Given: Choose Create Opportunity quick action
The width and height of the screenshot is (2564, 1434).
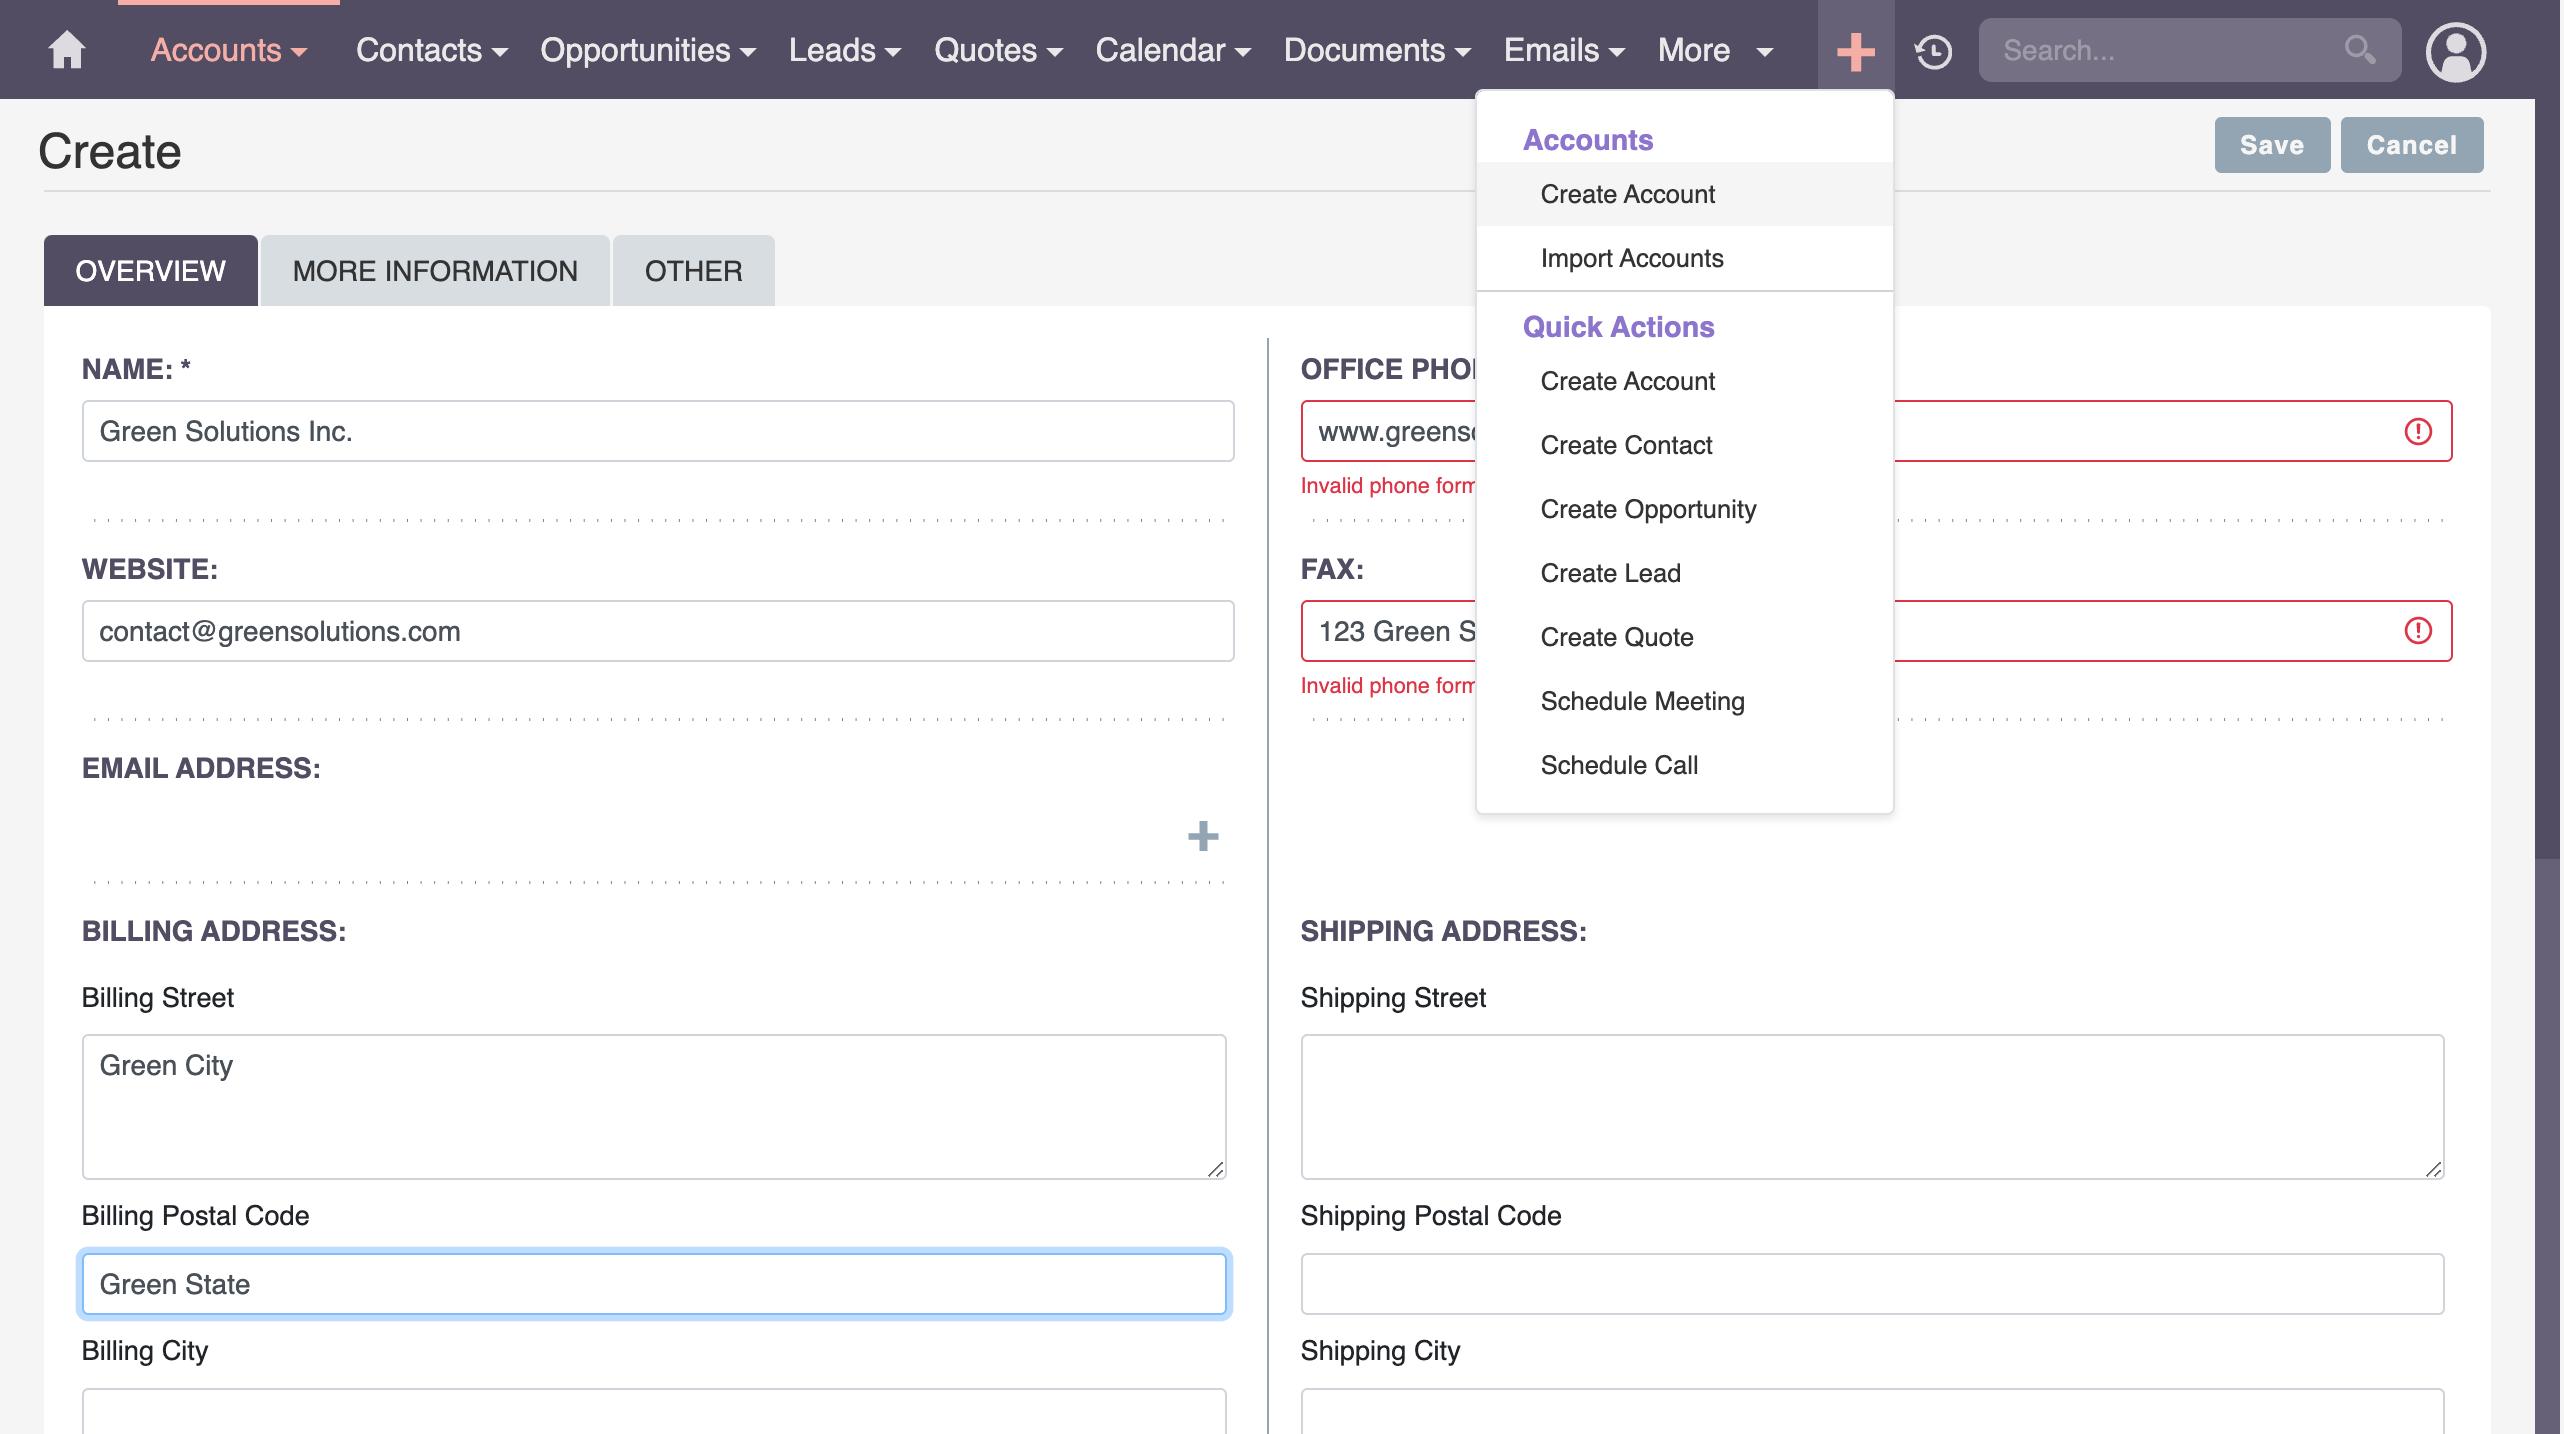Looking at the screenshot, I should click(x=1647, y=509).
